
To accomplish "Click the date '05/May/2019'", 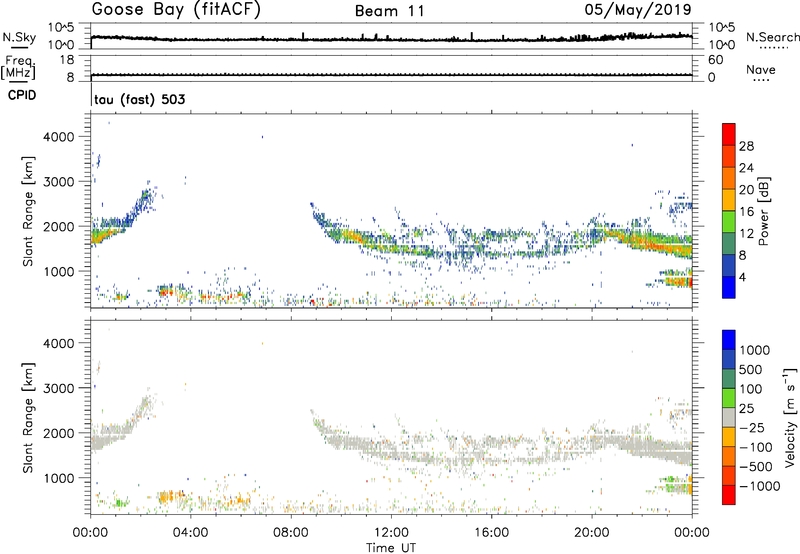I will (x=638, y=10).
